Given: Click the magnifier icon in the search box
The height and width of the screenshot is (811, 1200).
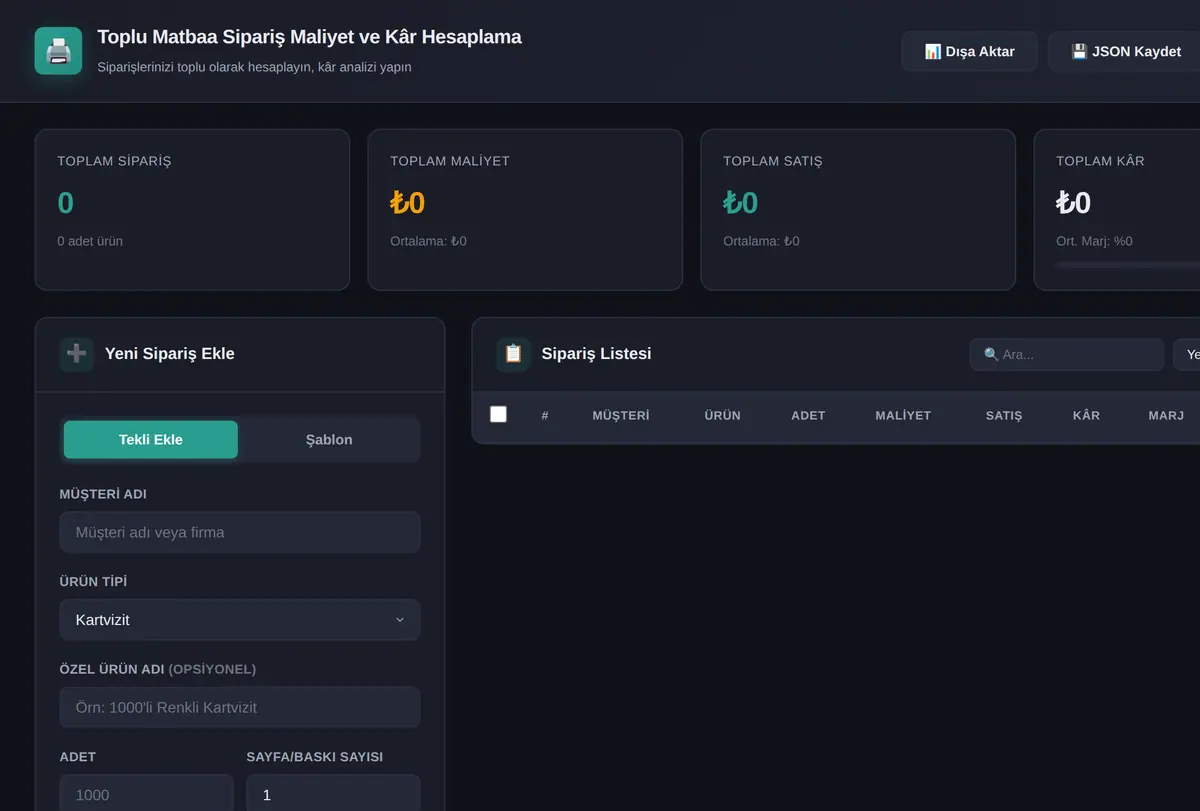Looking at the screenshot, I should point(991,354).
